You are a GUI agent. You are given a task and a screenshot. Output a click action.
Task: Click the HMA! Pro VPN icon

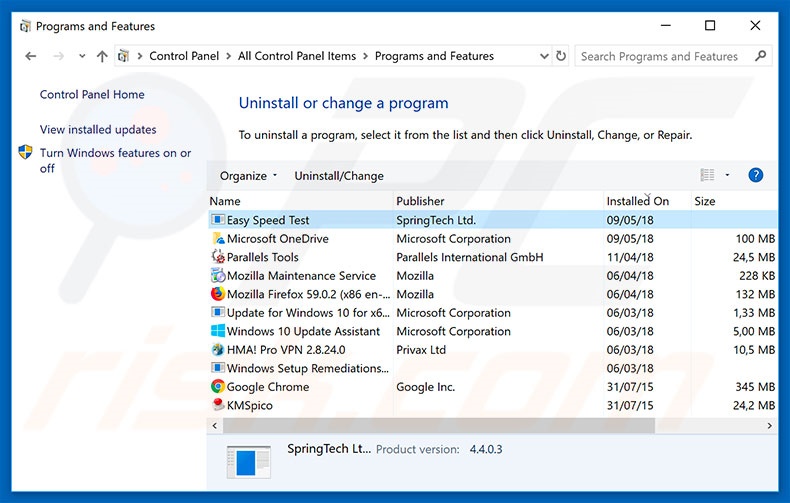coord(218,349)
